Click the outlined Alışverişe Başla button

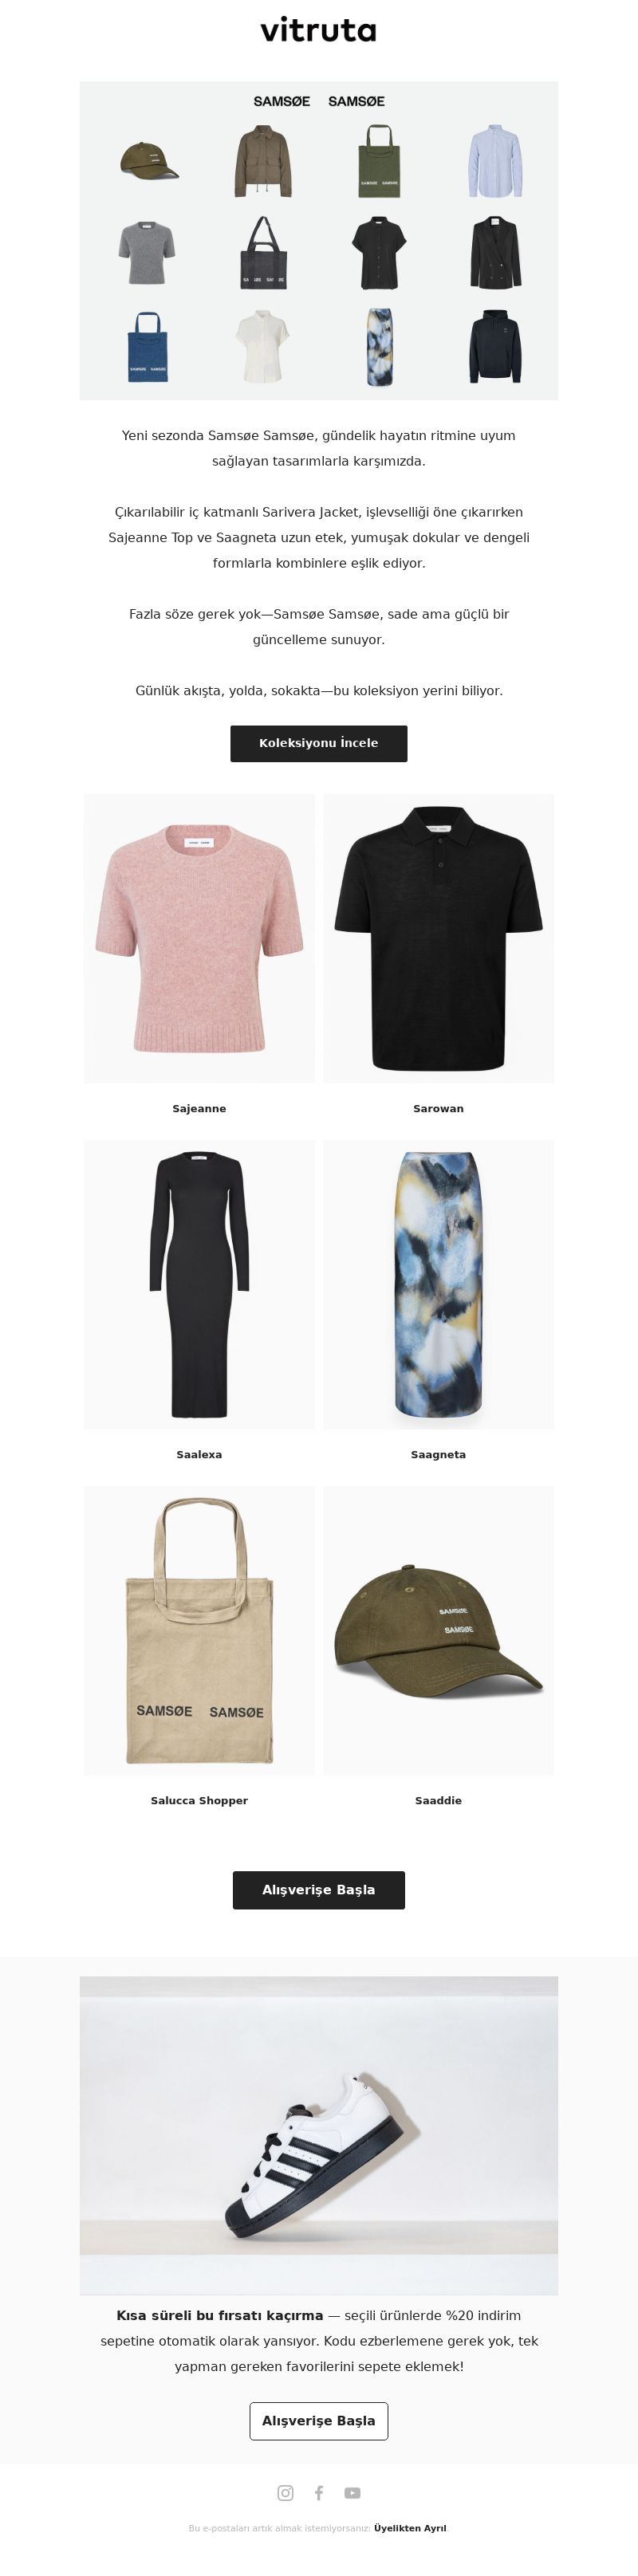(x=319, y=2420)
